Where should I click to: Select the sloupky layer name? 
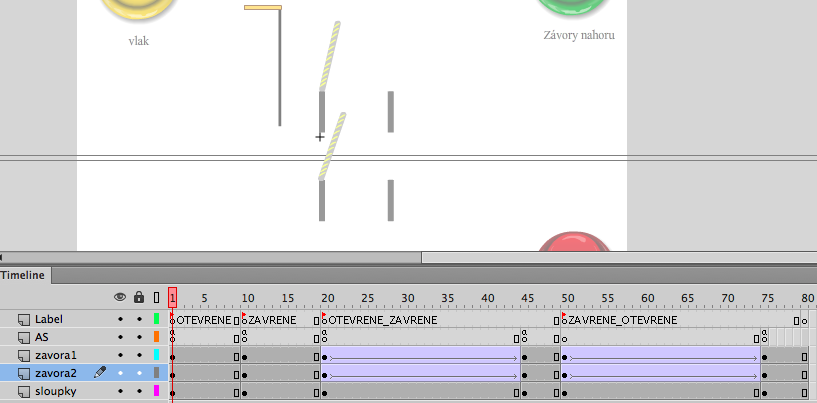point(56,392)
